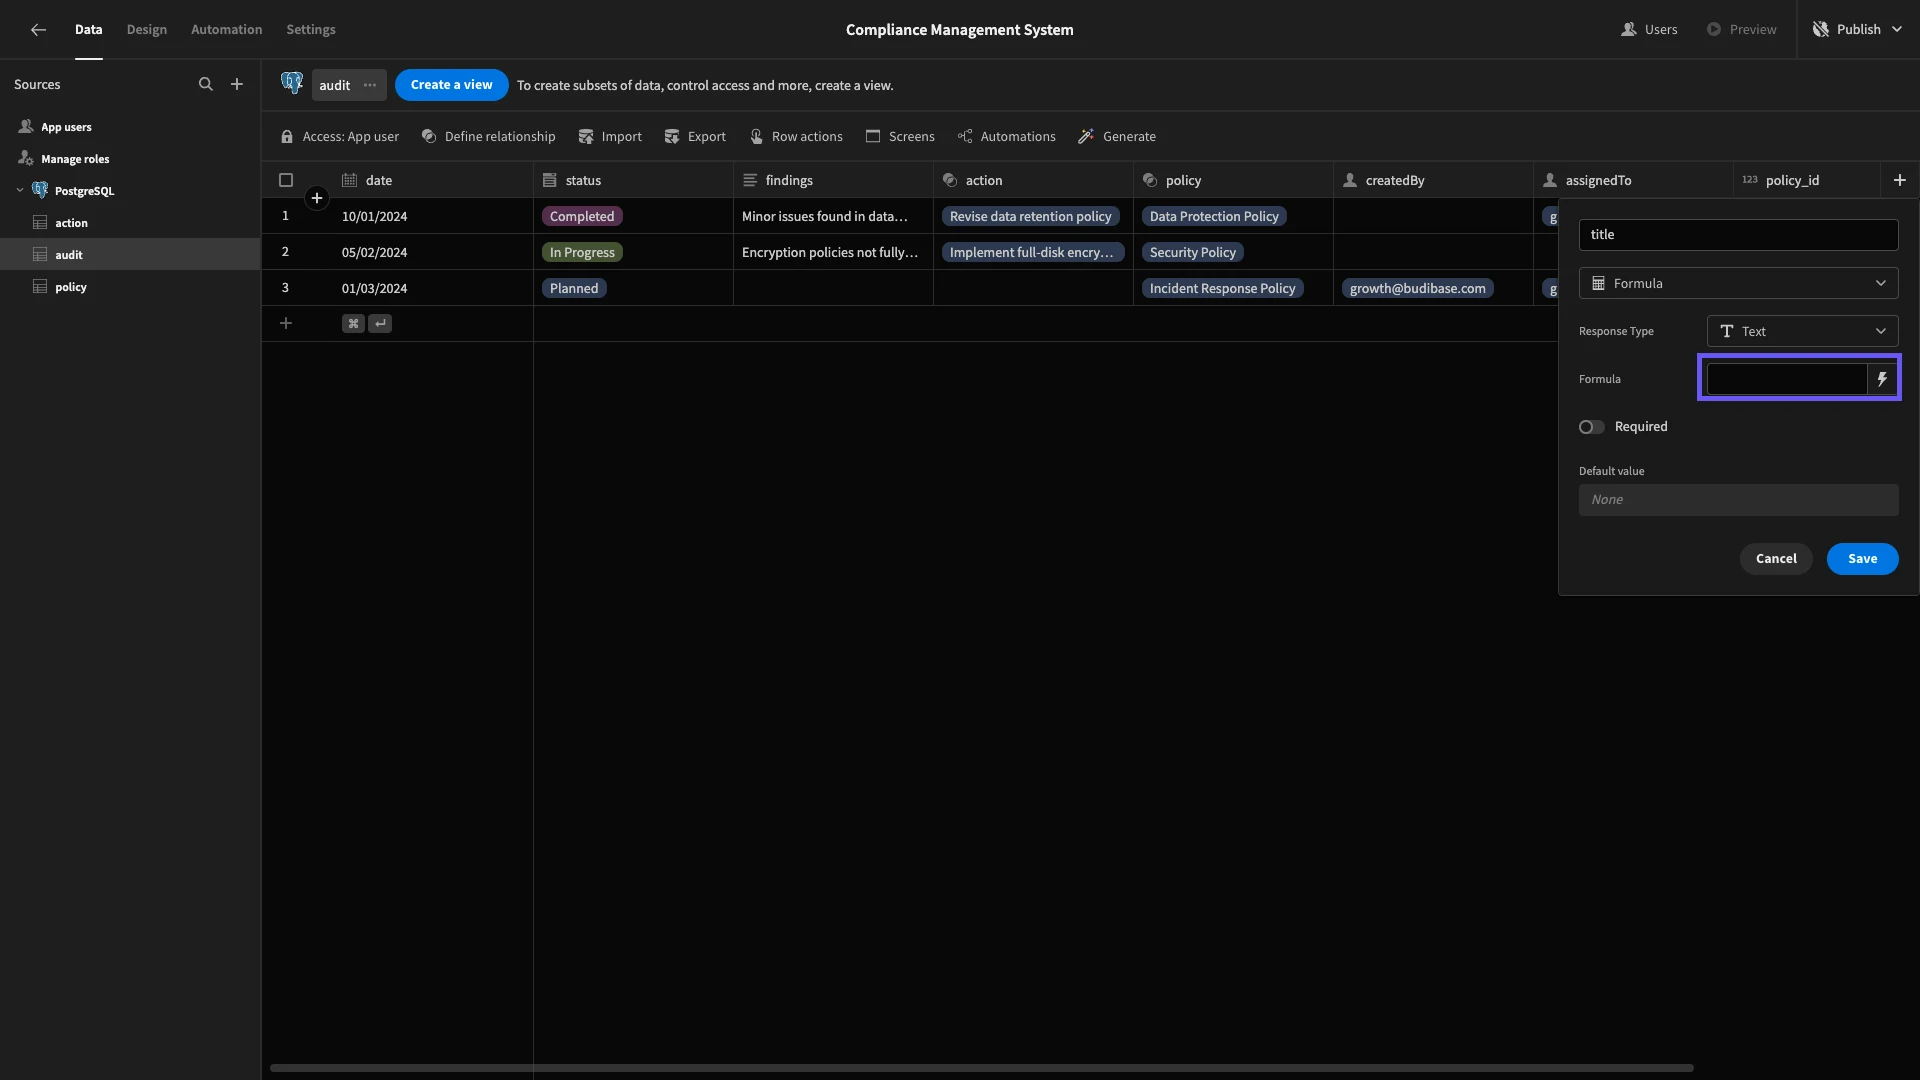
Task: Search data sources with magnifier icon
Action: [206, 85]
